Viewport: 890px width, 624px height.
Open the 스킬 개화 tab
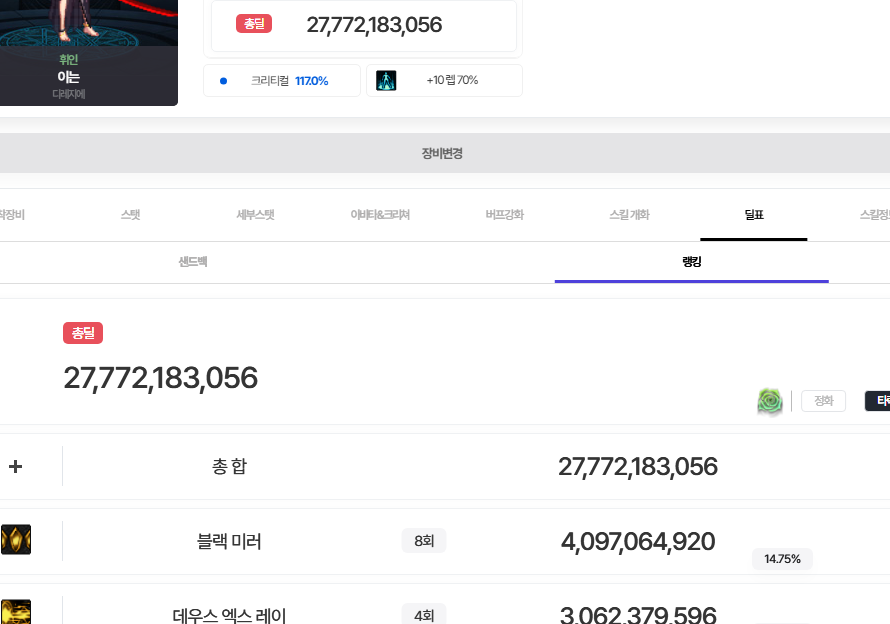click(629, 215)
